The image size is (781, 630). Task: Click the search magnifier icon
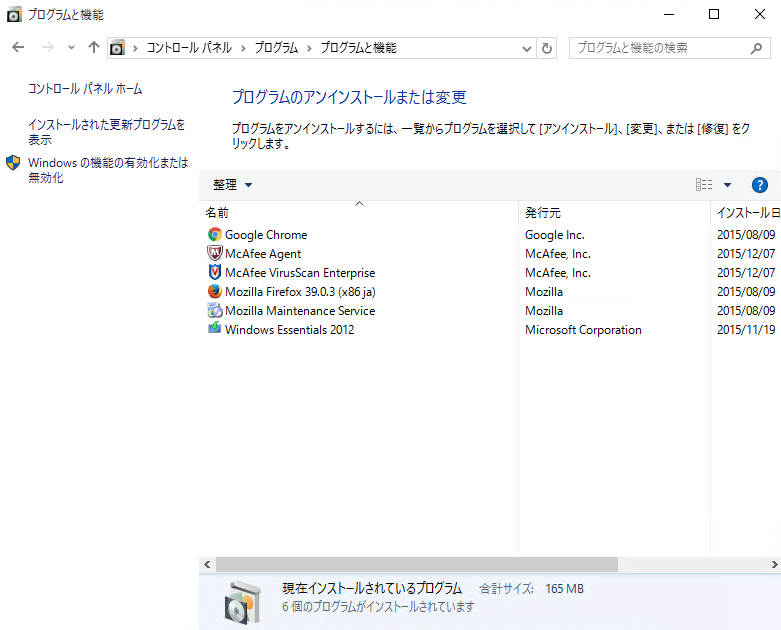tap(756, 48)
